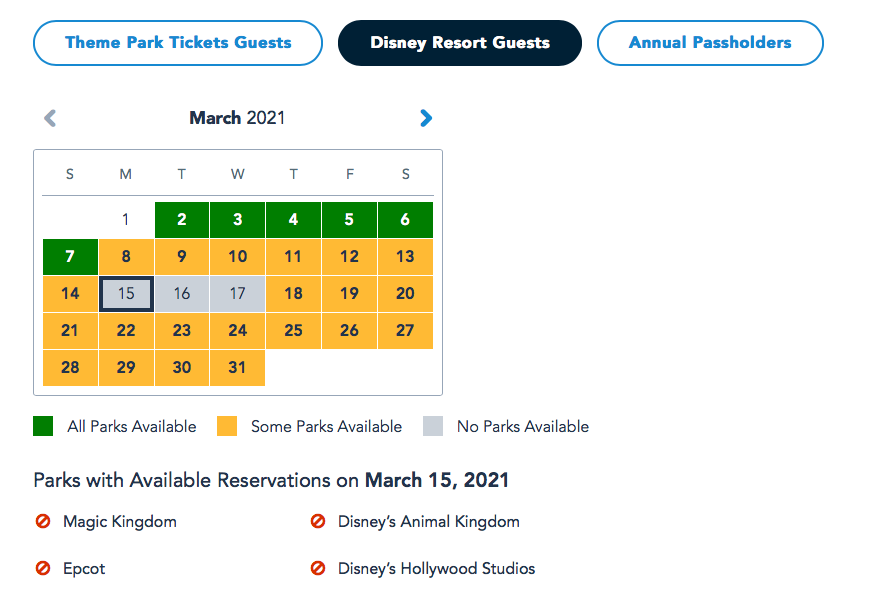Switch to Theme Park Tickets Guests tab
Screen dimensions: 881x603
tap(178, 43)
